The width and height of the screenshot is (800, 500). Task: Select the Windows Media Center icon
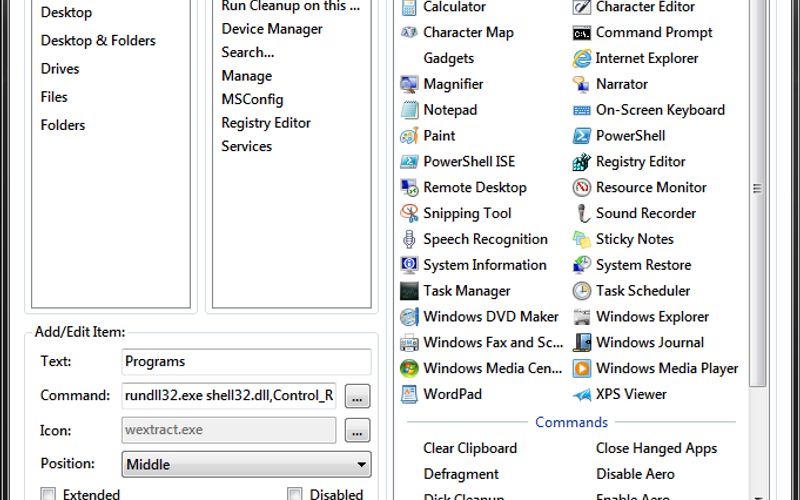[409, 368]
